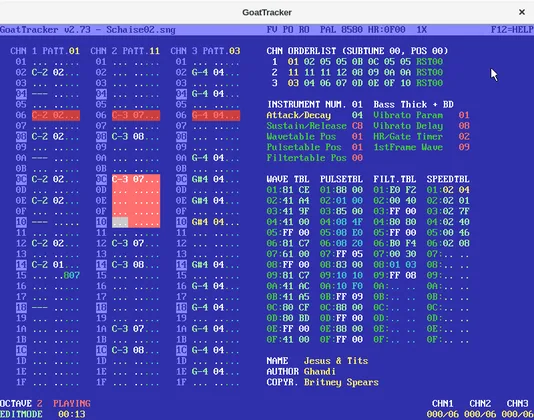Click channel 1 row 14 note C-2 01
534x420 pixels.
coord(48,265)
